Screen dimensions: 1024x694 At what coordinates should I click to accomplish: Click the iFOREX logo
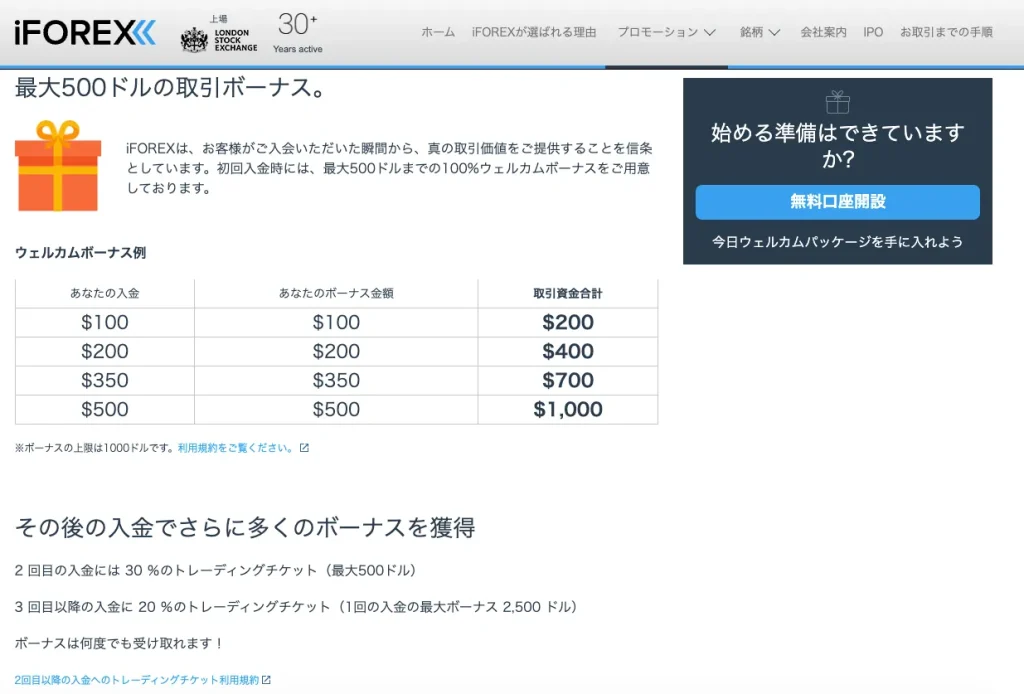(x=85, y=33)
